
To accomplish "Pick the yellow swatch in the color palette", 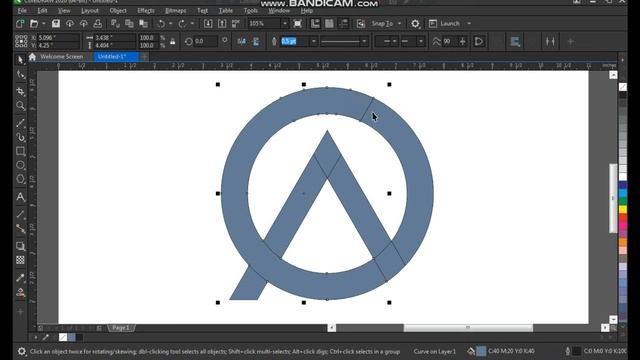I will pyautogui.click(x=623, y=209).
